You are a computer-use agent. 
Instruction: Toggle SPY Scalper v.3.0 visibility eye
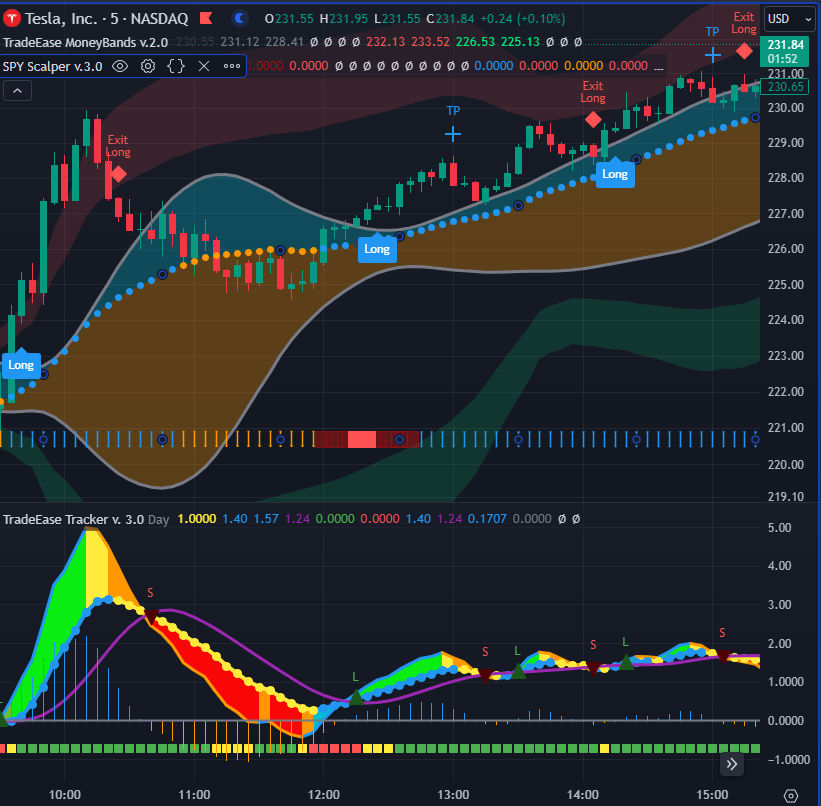pyautogui.click(x=120, y=66)
